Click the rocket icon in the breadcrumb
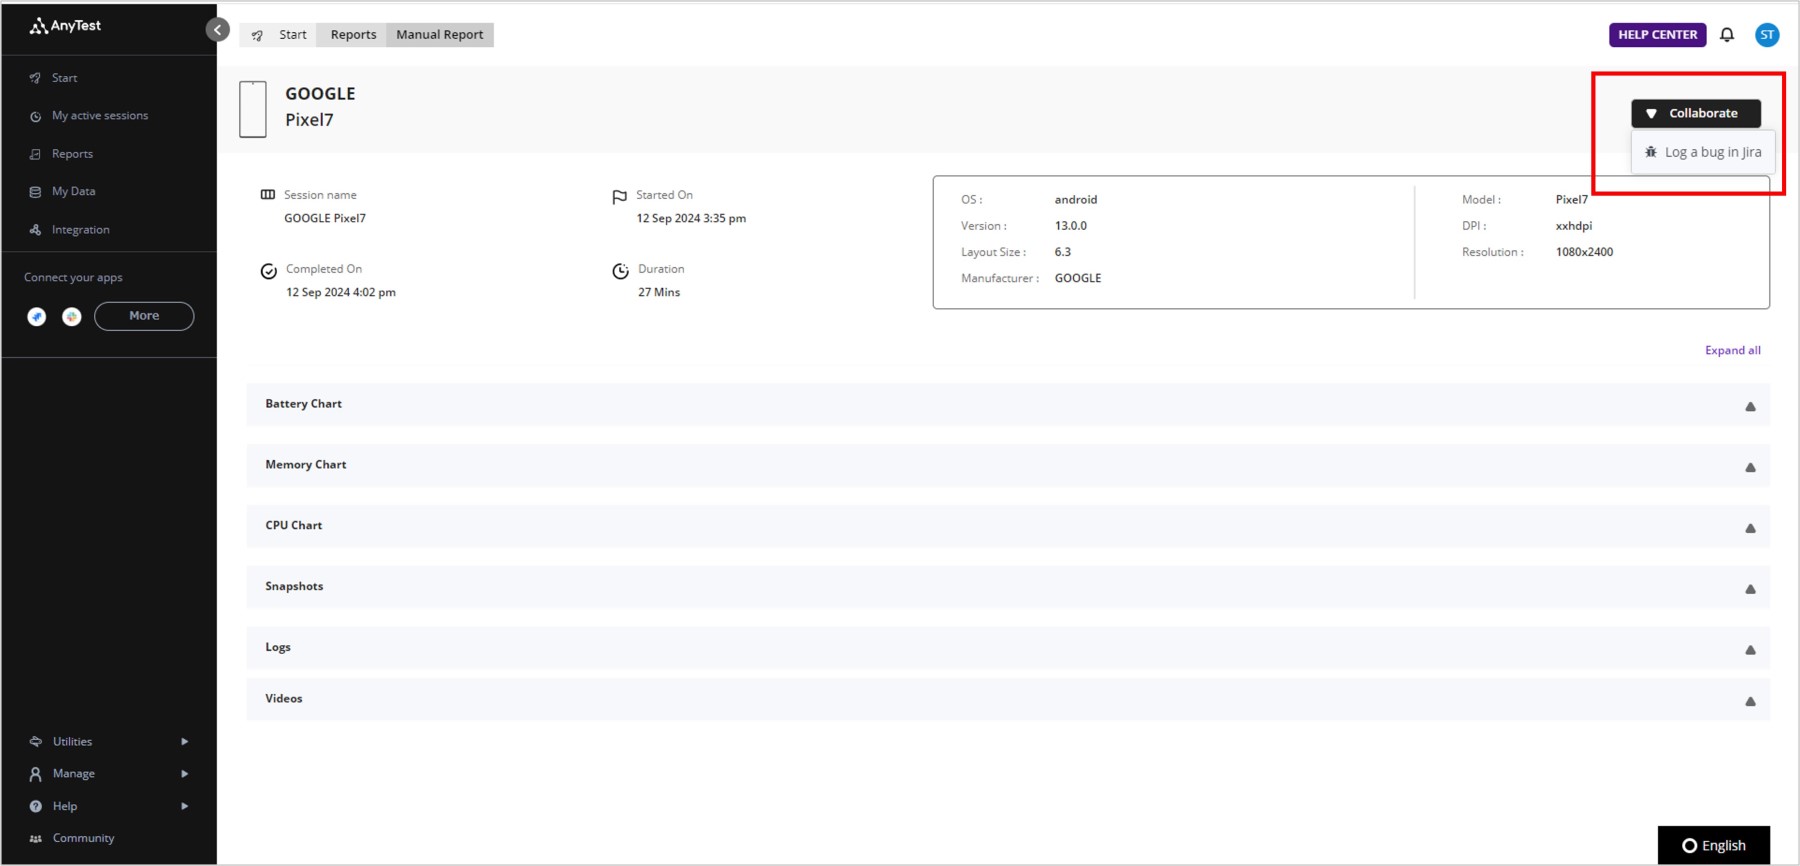Viewport: 1800px width, 866px height. point(258,35)
